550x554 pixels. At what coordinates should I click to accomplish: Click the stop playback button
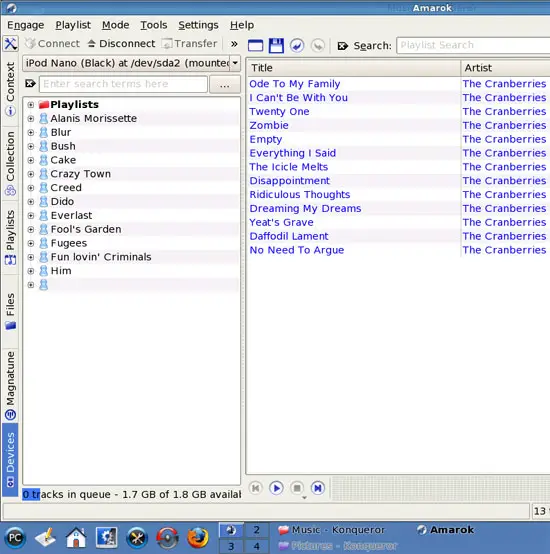pos(297,488)
